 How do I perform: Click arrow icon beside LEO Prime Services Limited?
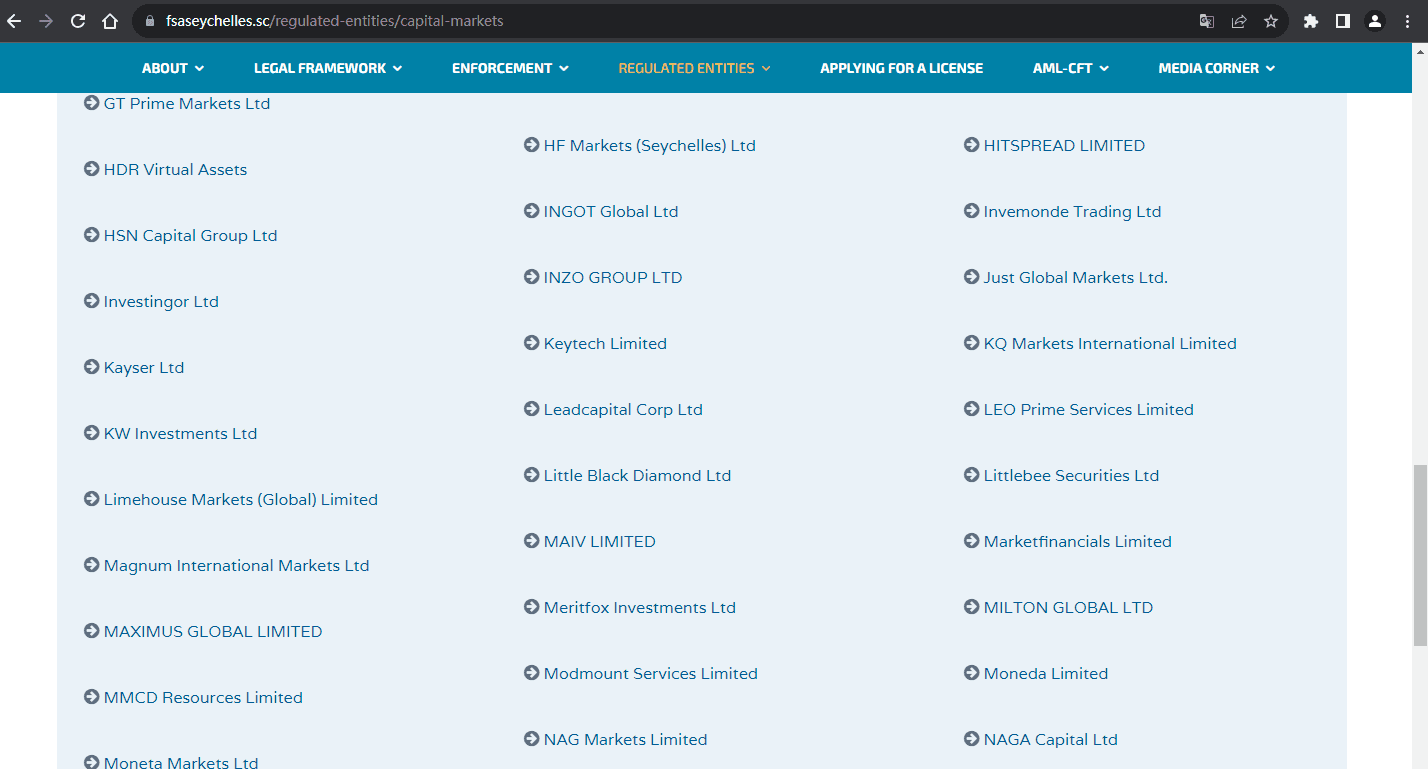pyautogui.click(x=972, y=409)
